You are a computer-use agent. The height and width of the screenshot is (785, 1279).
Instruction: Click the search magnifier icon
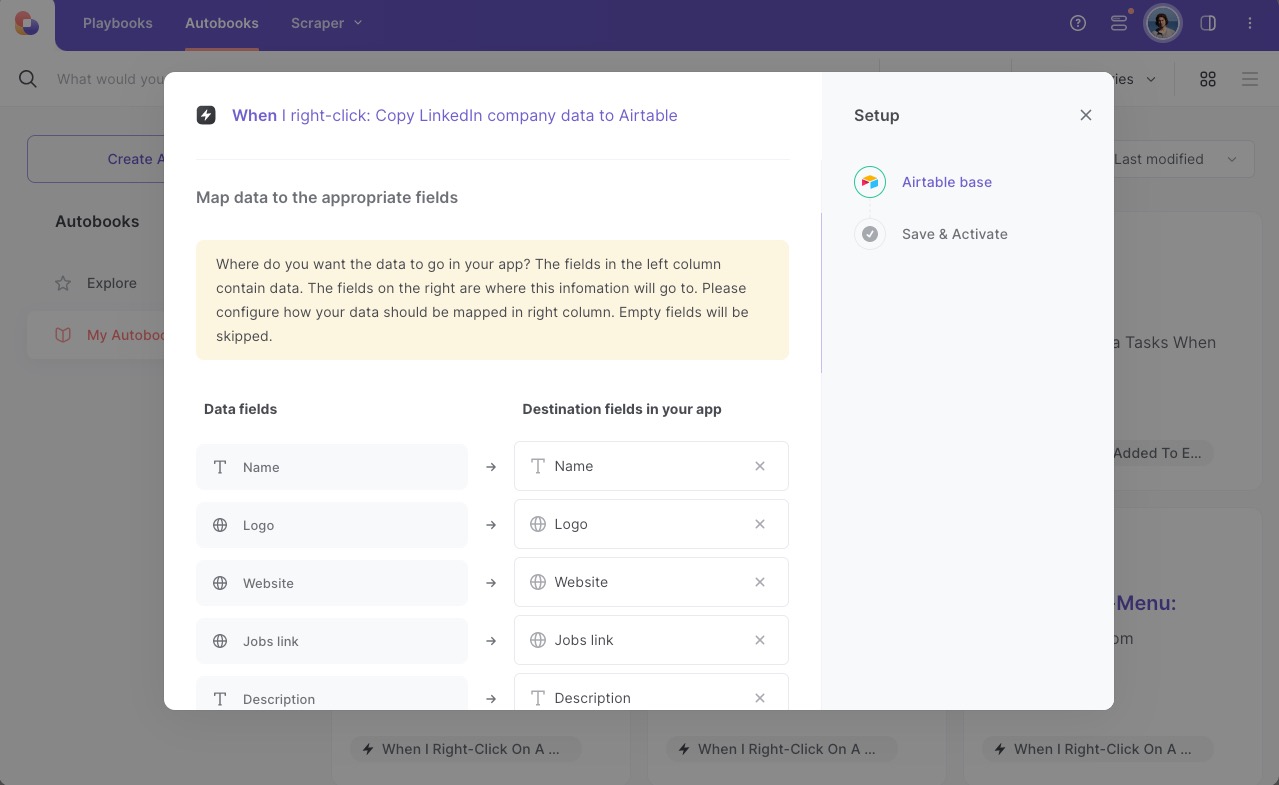coord(28,79)
